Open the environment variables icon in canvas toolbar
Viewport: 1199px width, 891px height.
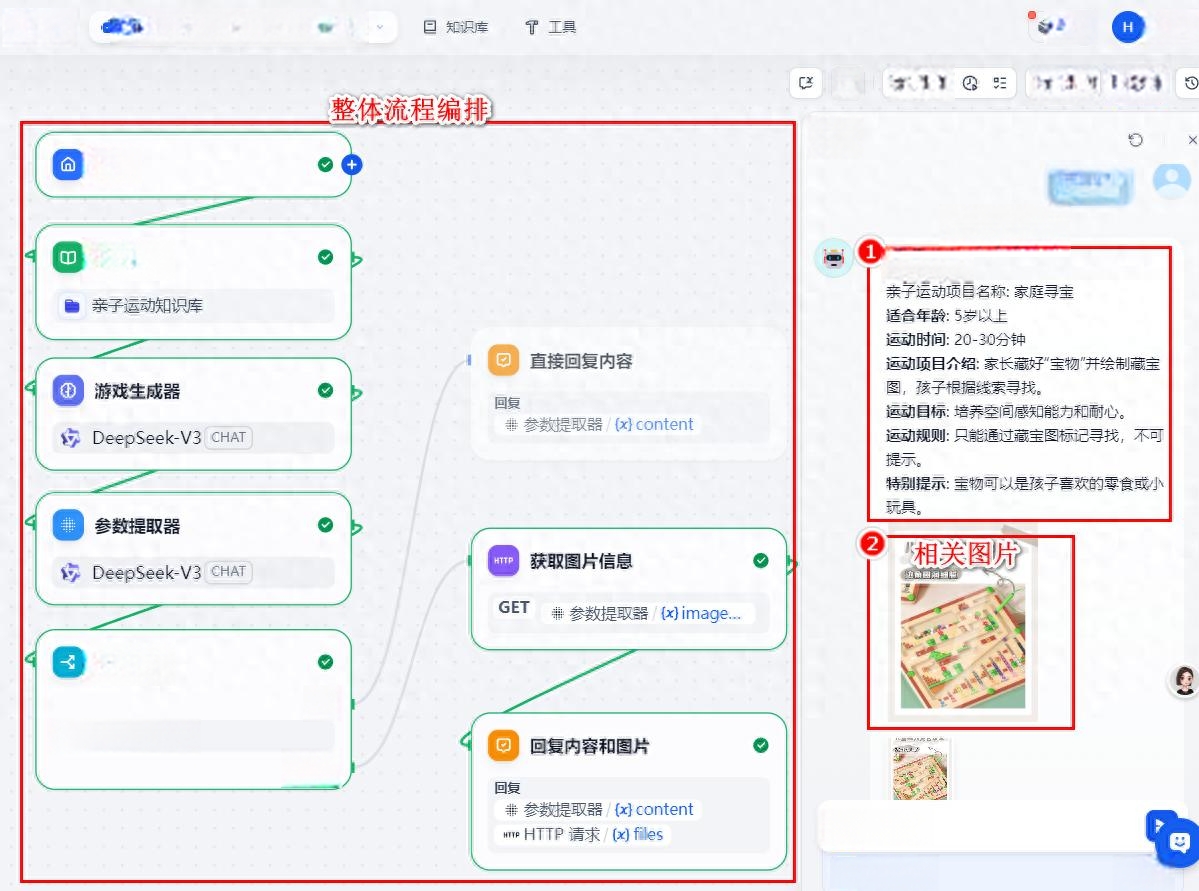806,83
